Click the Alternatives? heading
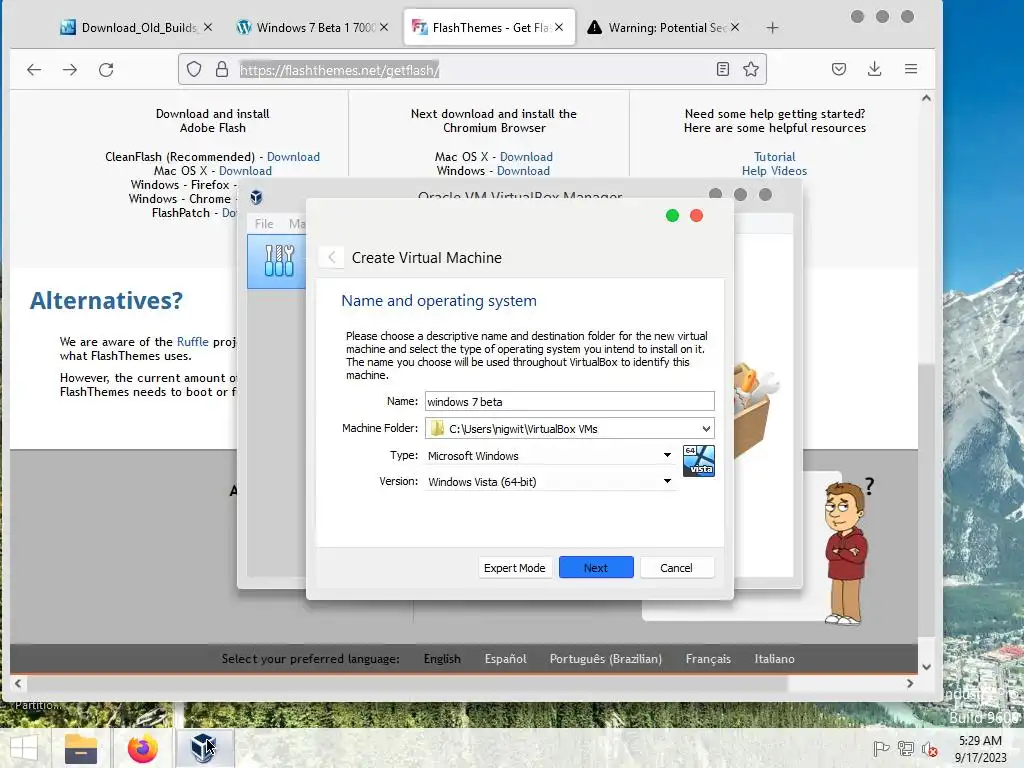 click(x=106, y=300)
